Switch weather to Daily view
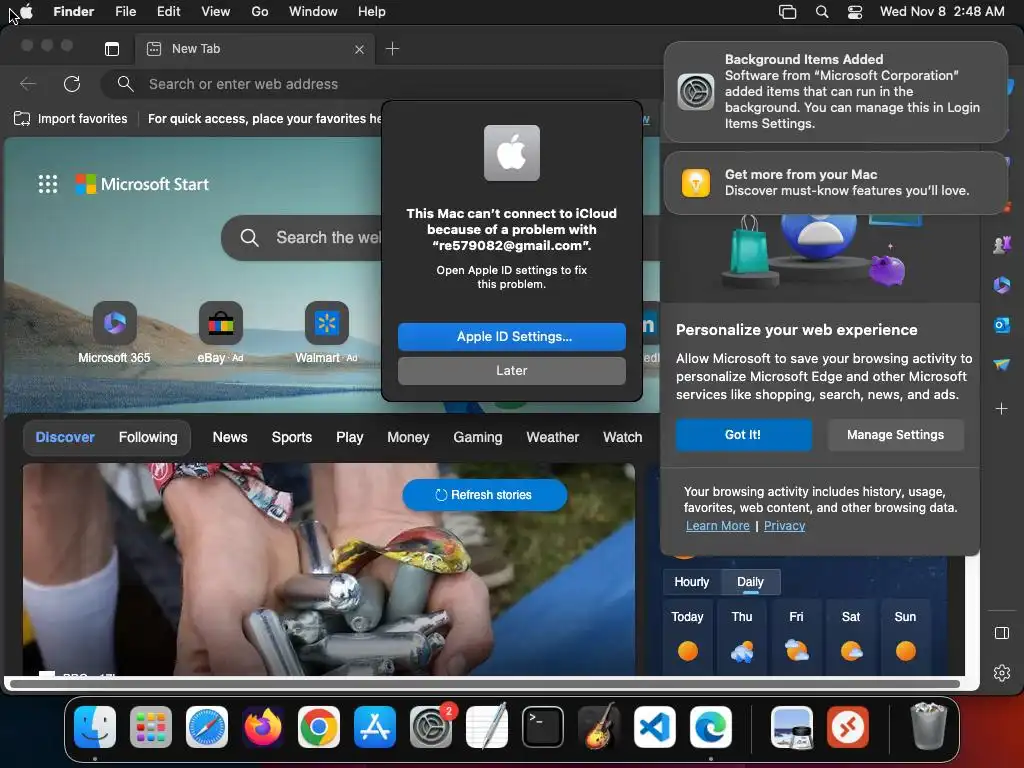1024x768 pixels. point(750,582)
